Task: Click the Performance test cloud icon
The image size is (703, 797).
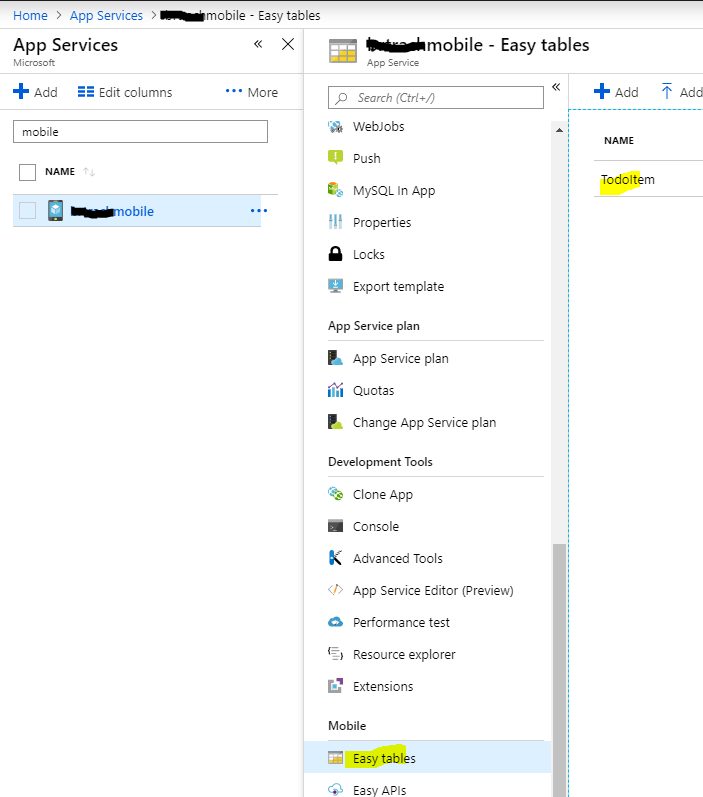Action: pos(335,622)
